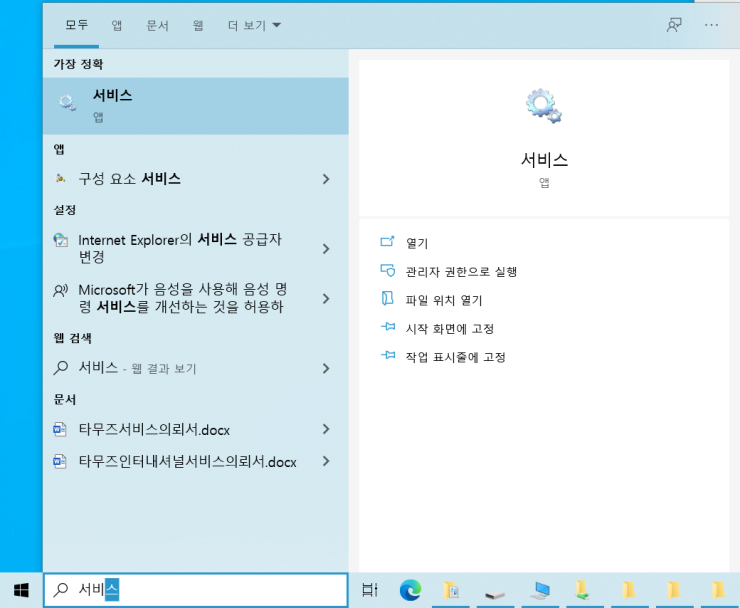Open the drive icon on the taskbar

[495, 594]
